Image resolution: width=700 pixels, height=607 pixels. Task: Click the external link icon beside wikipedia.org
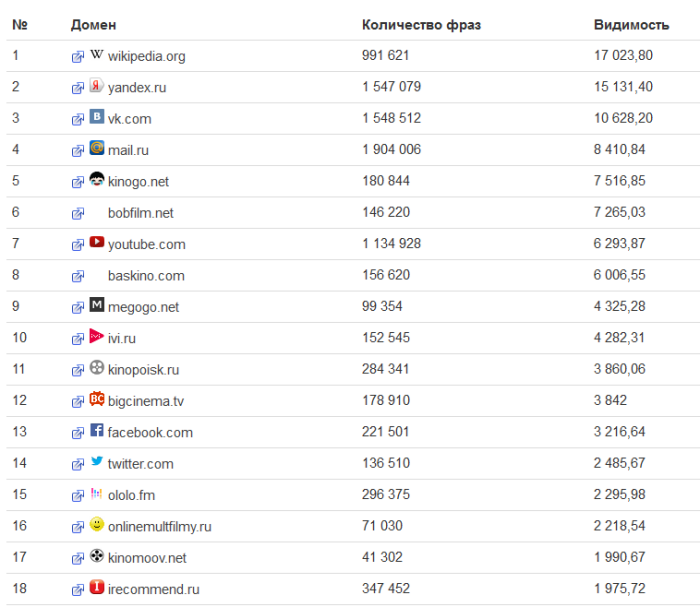pyautogui.click(x=78, y=57)
